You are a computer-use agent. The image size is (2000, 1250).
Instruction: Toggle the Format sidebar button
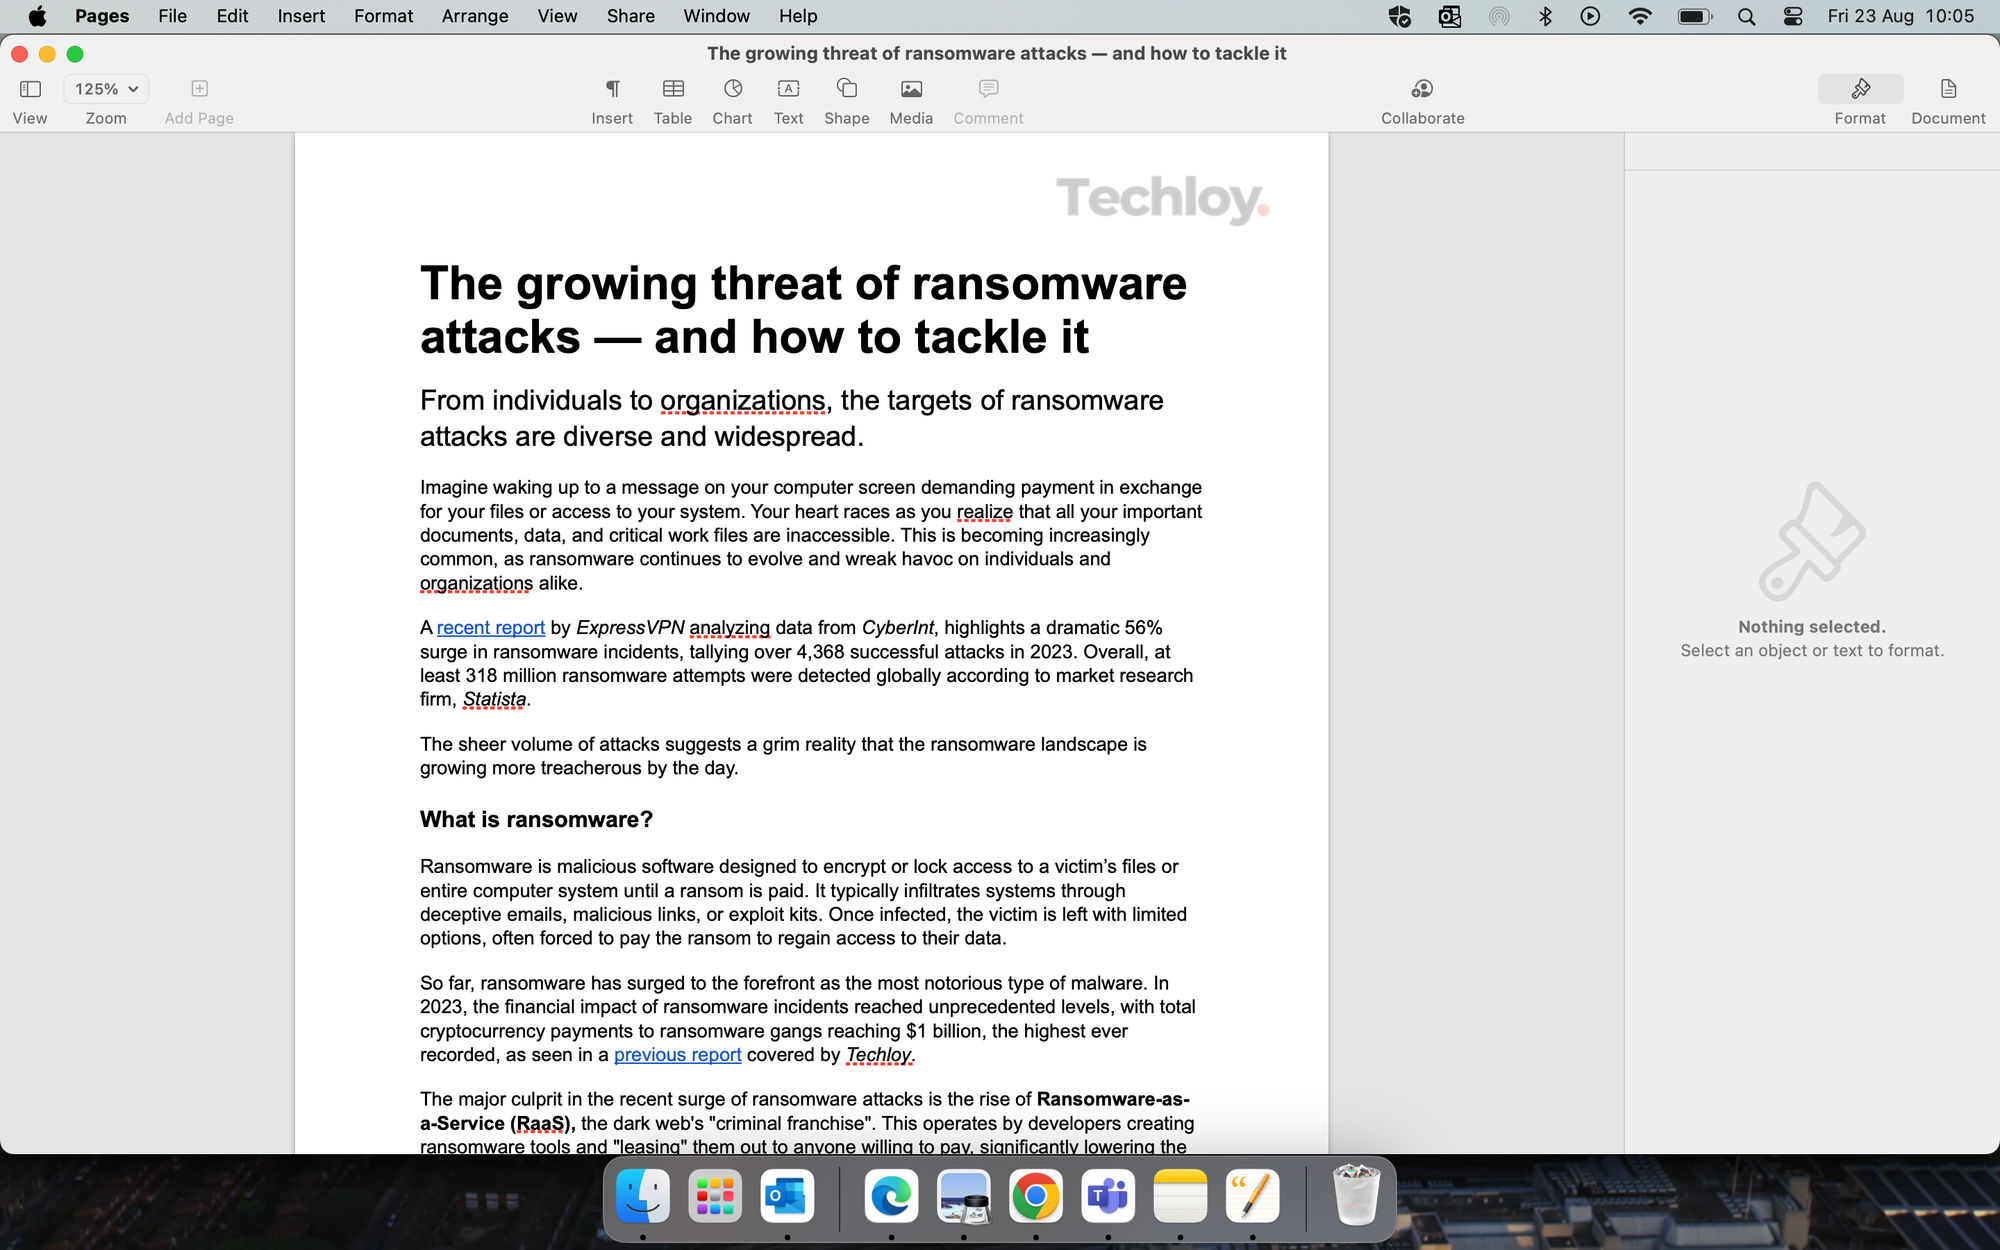[x=1860, y=89]
